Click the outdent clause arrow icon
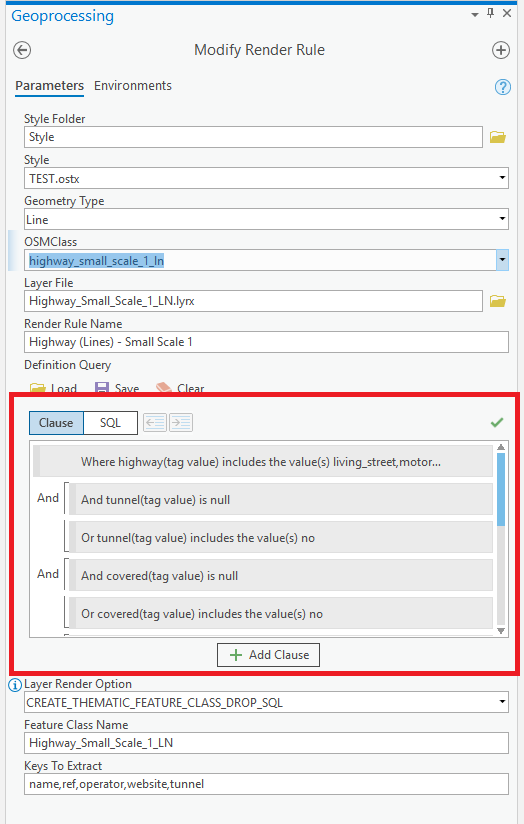 [x=155, y=423]
